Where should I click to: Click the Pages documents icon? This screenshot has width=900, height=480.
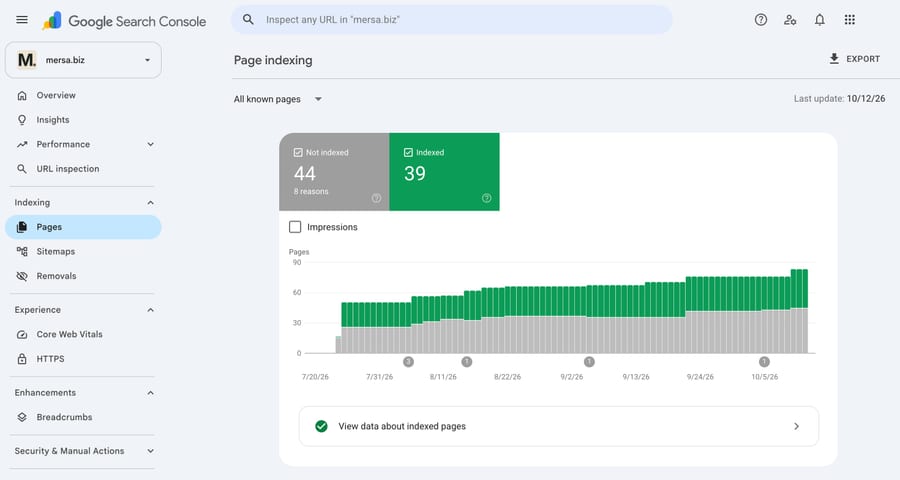pyautogui.click(x=22, y=227)
